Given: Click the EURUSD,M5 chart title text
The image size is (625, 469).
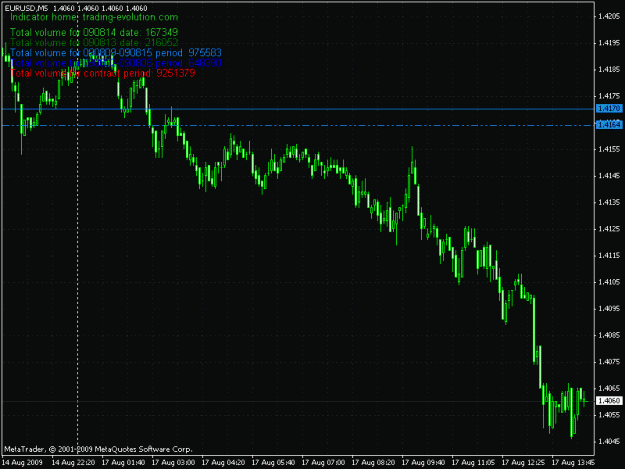Looking at the screenshot, I should click(x=26, y=8).
